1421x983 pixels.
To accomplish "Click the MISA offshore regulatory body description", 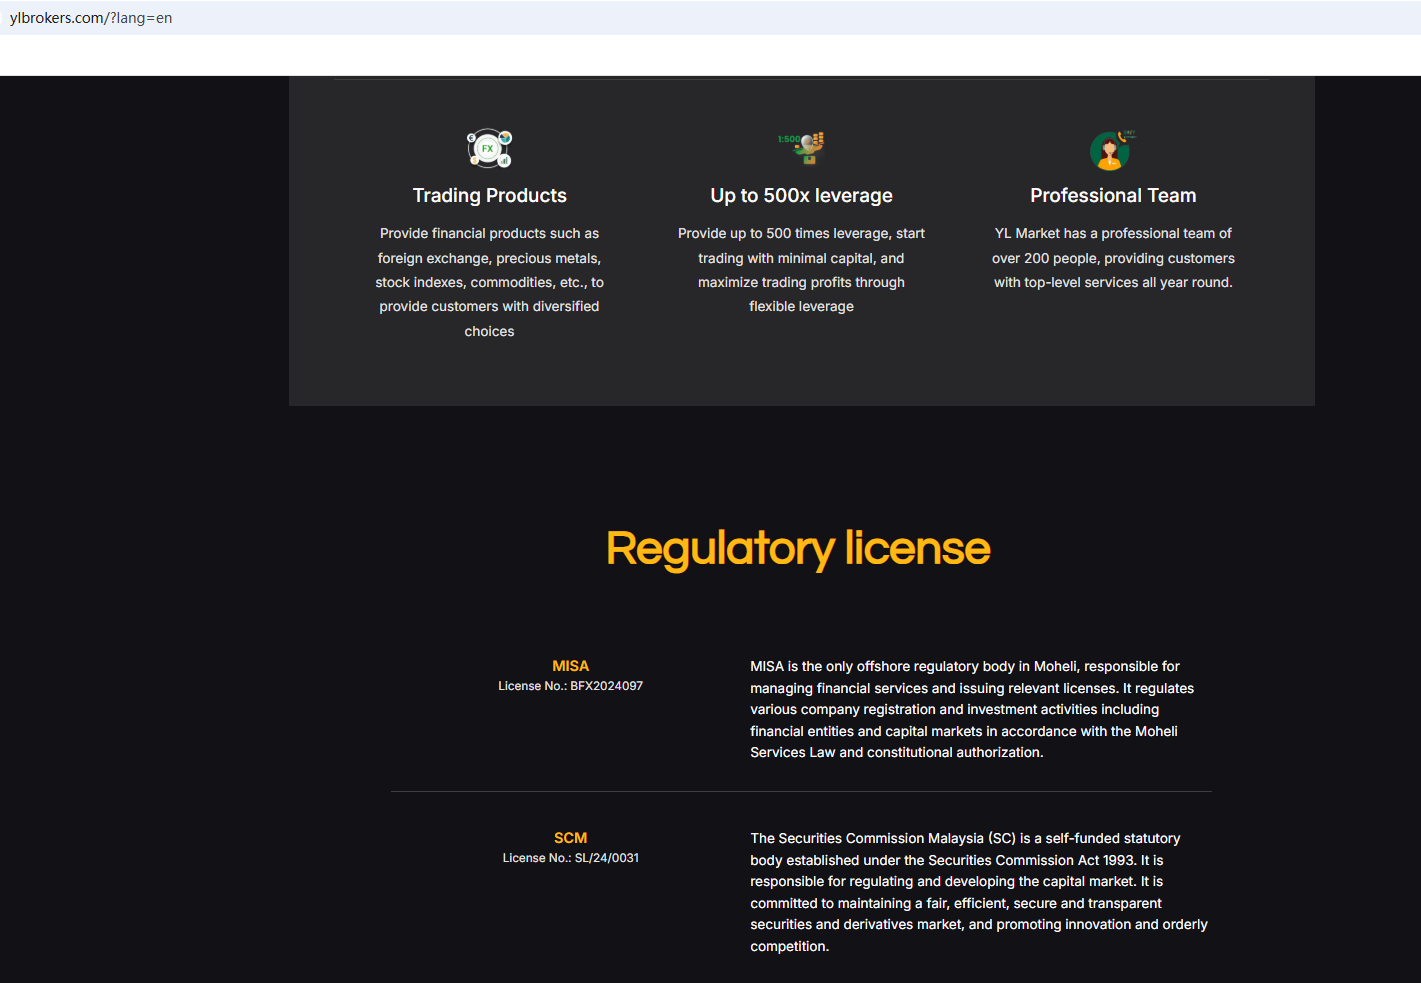I will click(x=972, y=709).
